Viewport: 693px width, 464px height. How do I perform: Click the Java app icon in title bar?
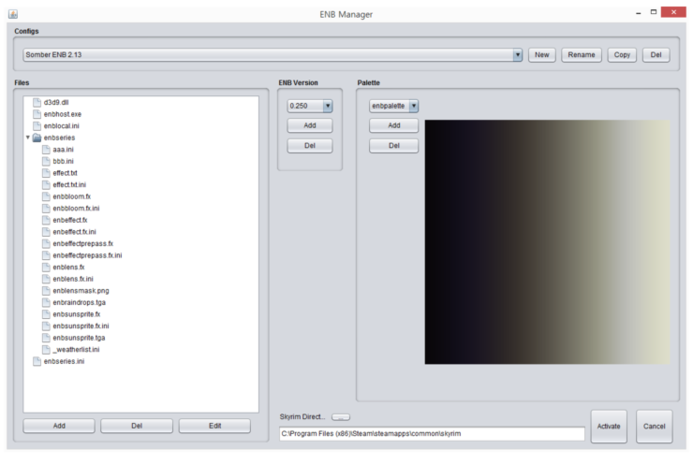click(x=13, y=14)
